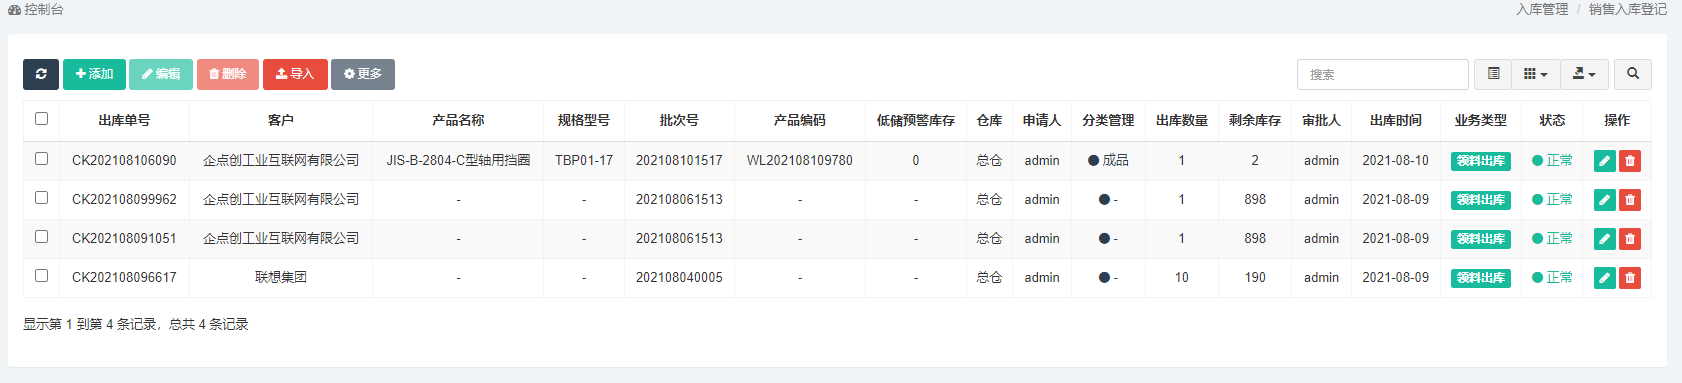Click the 入库管理 breadcrumb link

1542,9
